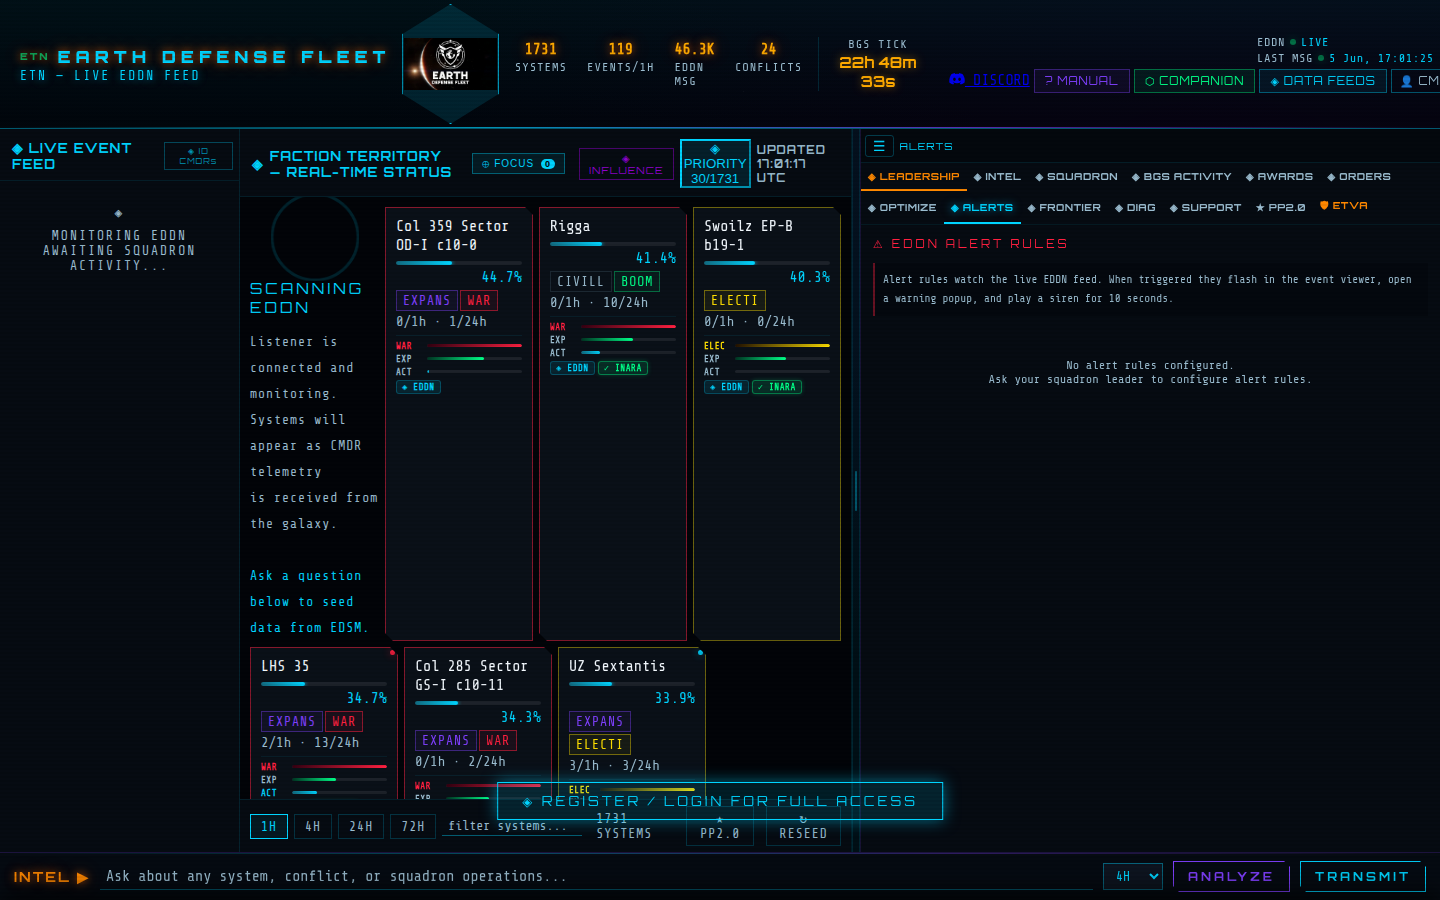1440x900 pixels.
Task: Click the Rigga influence bar
Action: 613,244
